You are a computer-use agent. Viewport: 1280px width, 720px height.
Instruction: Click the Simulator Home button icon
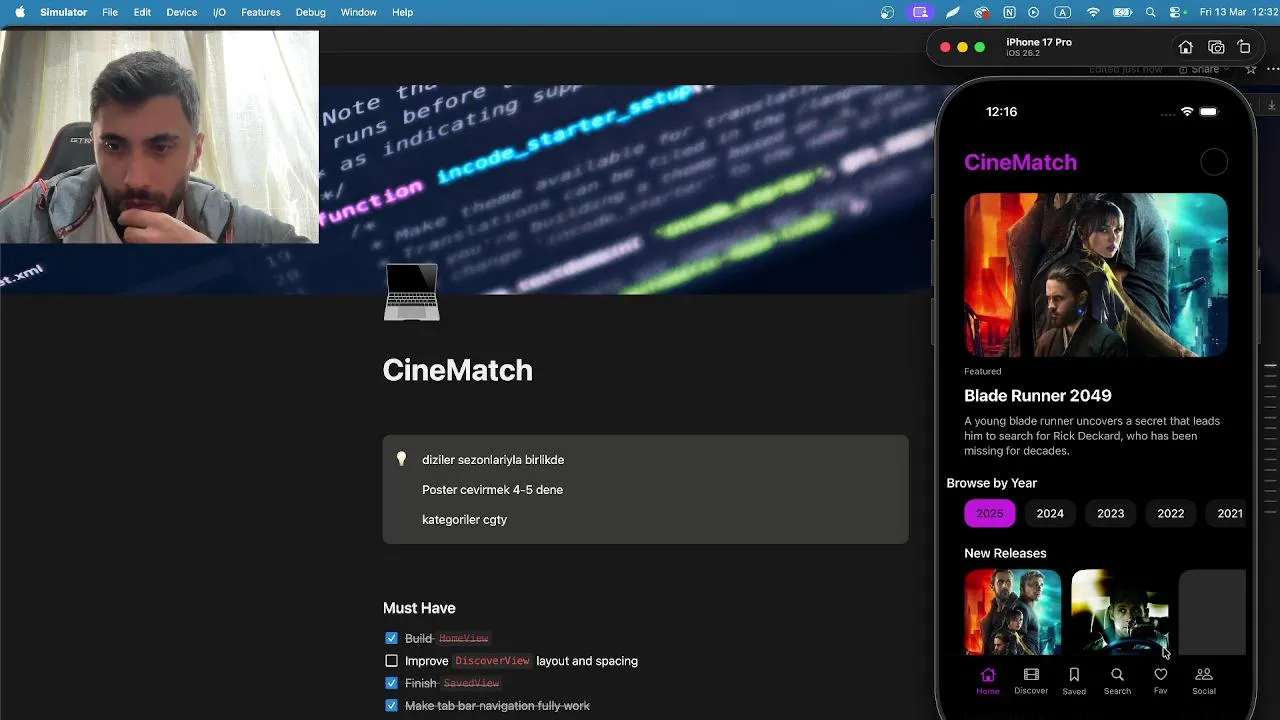pyautogui.click(x=1186, y=47)
